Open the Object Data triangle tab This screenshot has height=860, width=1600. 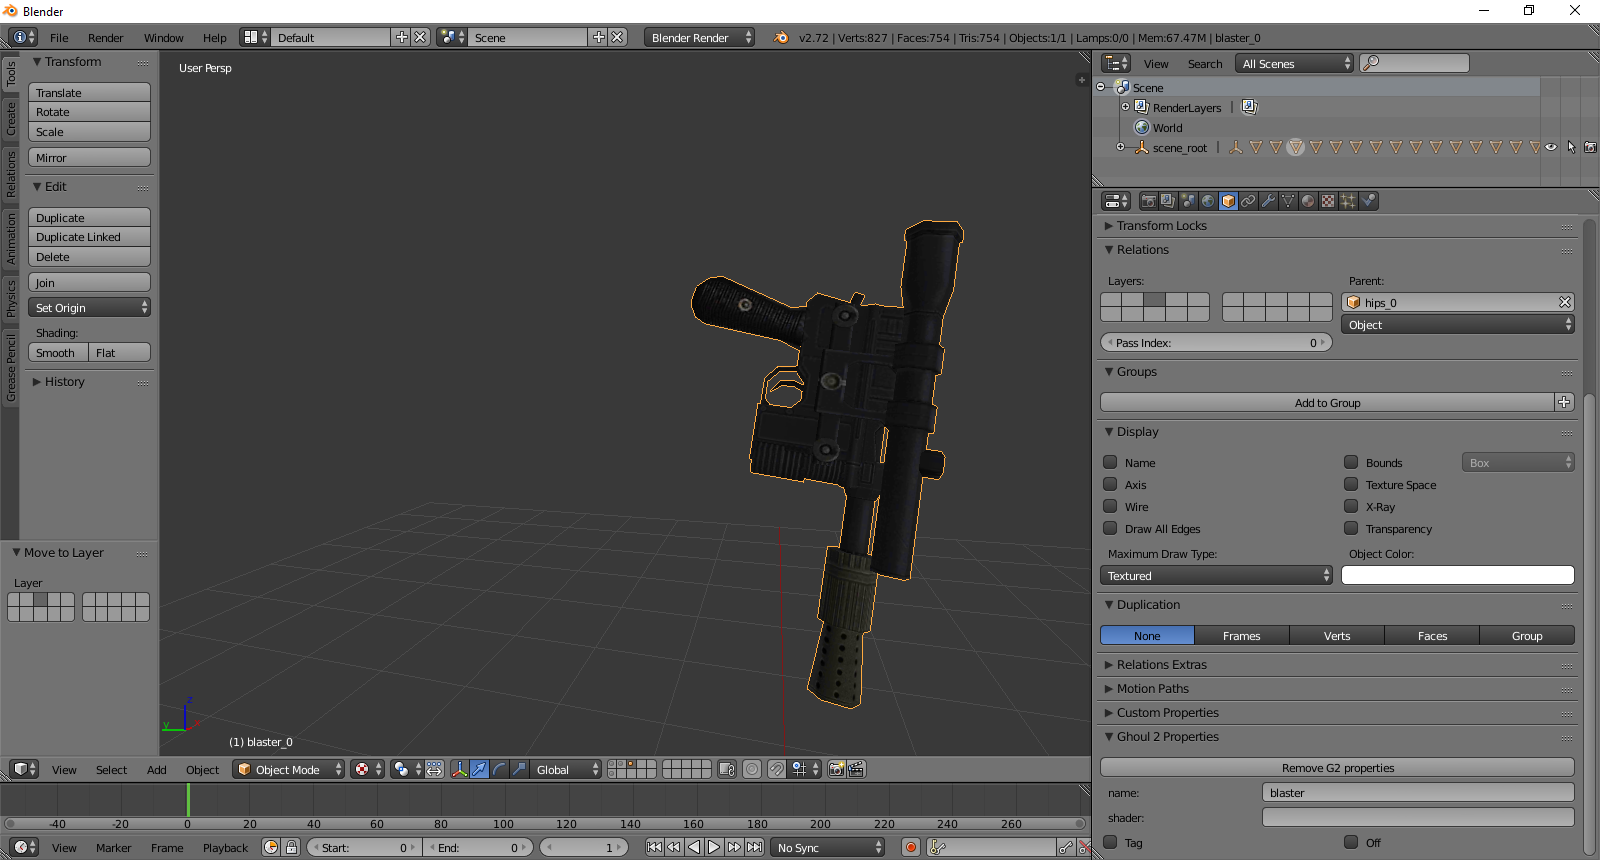1288,201
